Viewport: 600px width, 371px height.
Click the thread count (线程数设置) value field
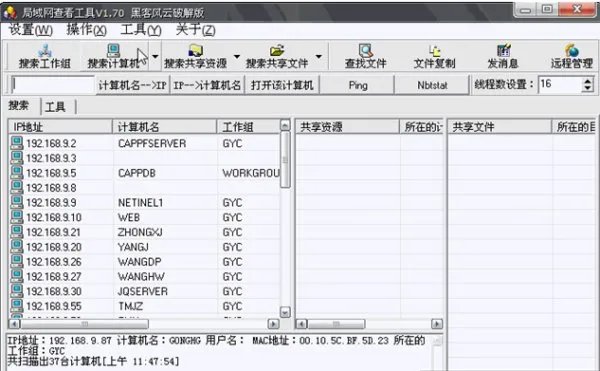coord(560,84)
